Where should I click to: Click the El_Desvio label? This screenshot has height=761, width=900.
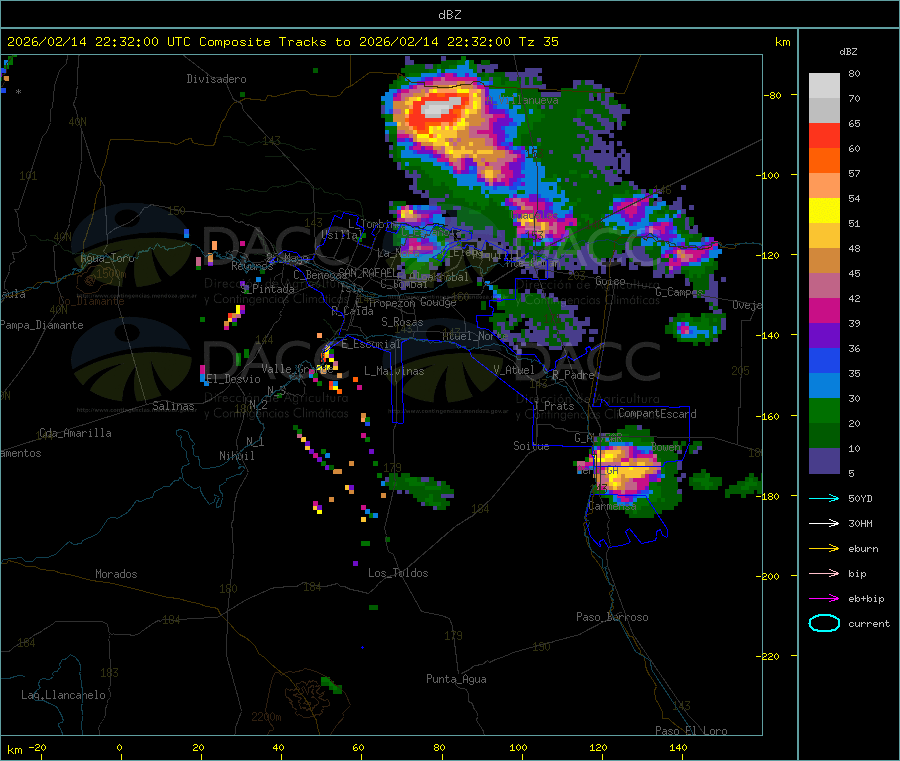(233, 379)
